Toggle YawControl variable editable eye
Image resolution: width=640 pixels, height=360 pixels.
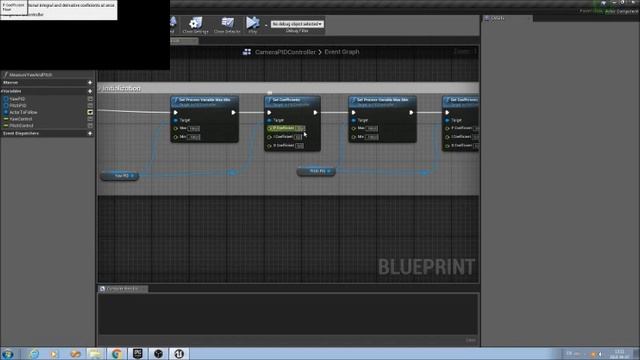pos(90,119)
